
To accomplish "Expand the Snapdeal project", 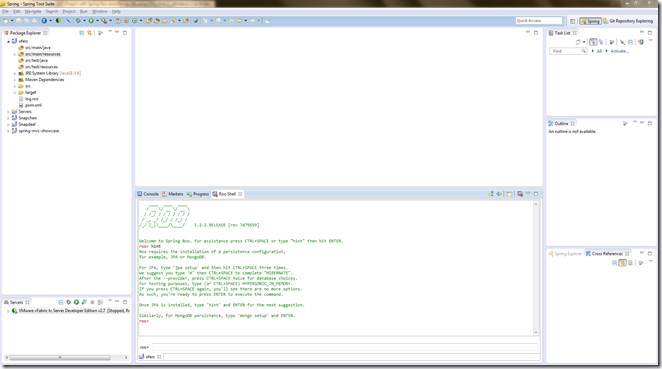I will click(x=8, y=125).
